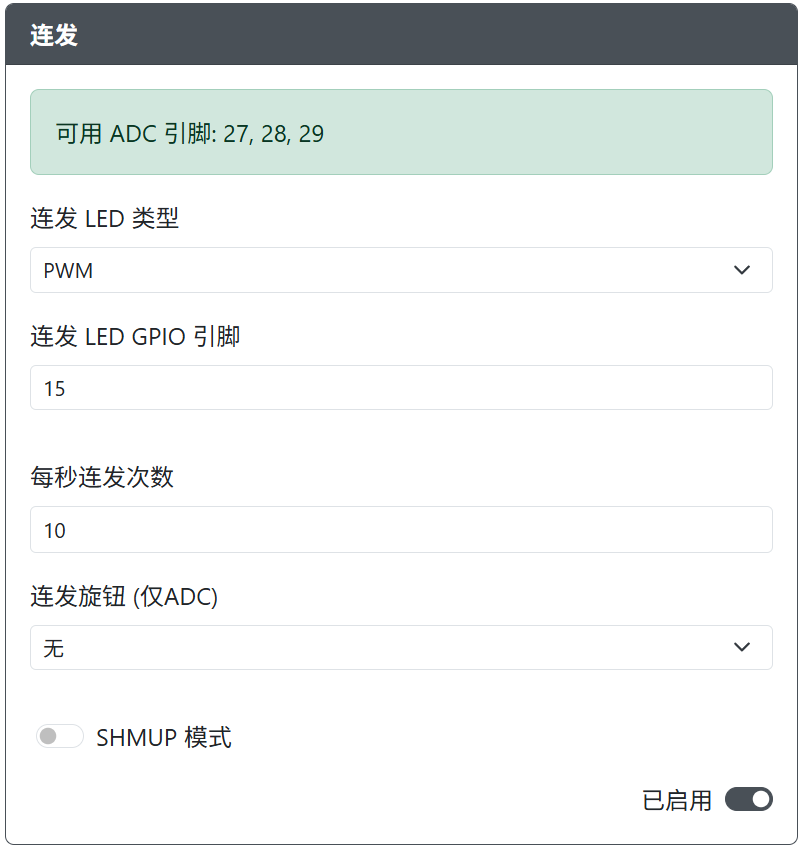Image resolution: width=803 pixels, height=849 pixels.
Task: Turn off the 已启用 switch
Action: click(x=749, y=799)
